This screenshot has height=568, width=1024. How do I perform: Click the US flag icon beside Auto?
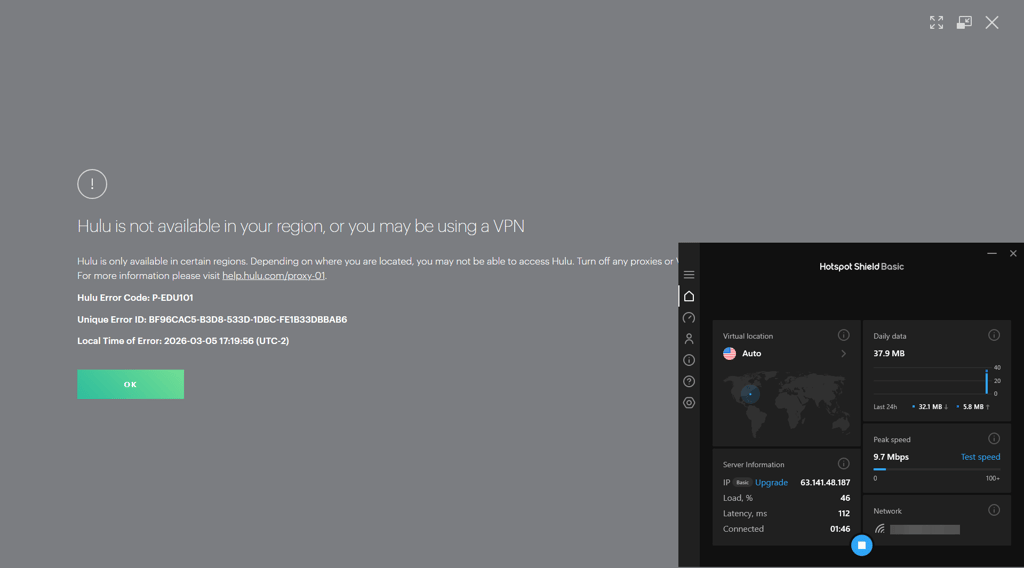729,353
